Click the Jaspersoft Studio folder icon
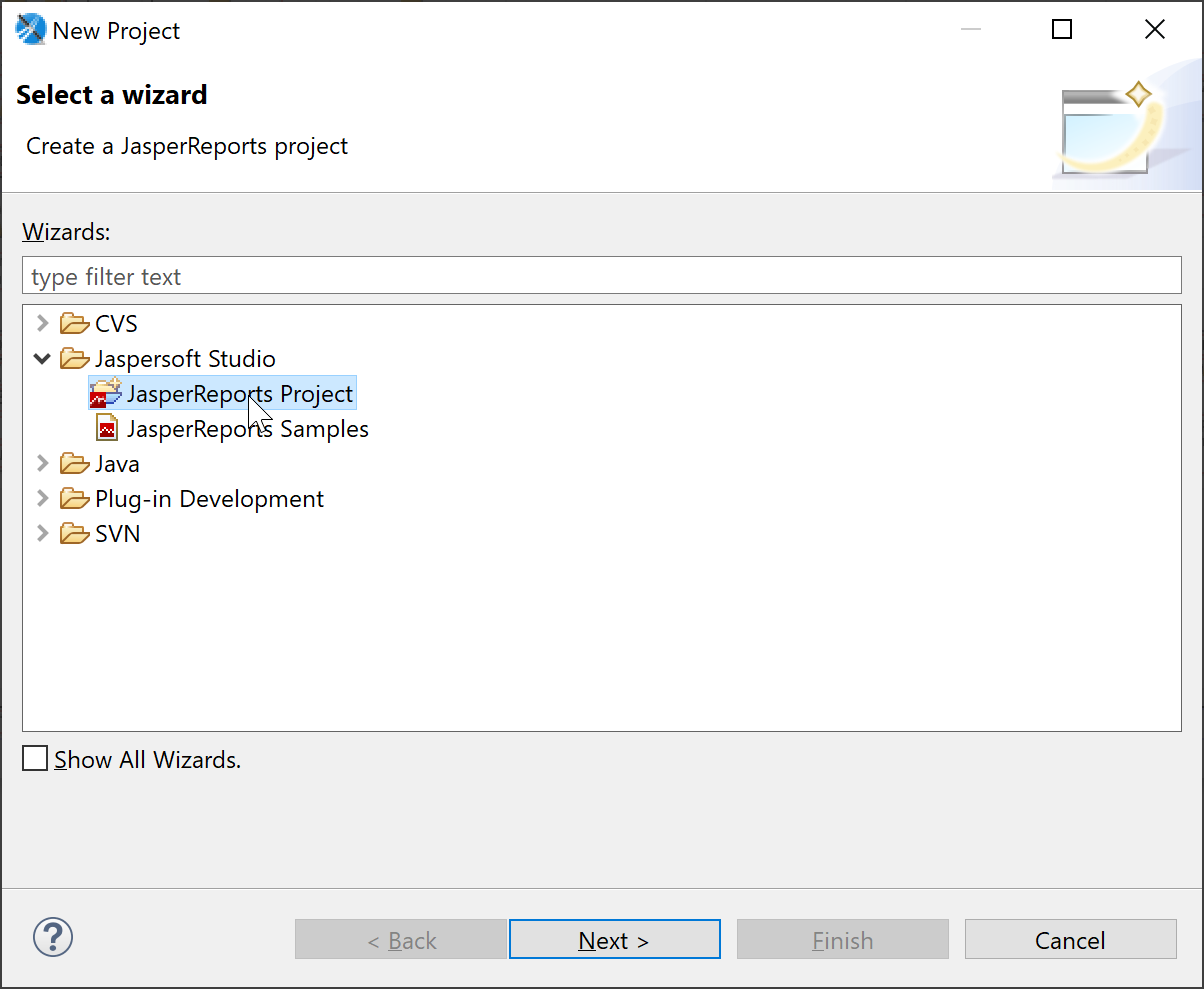The image size is (1204, 989). [75, 359]
